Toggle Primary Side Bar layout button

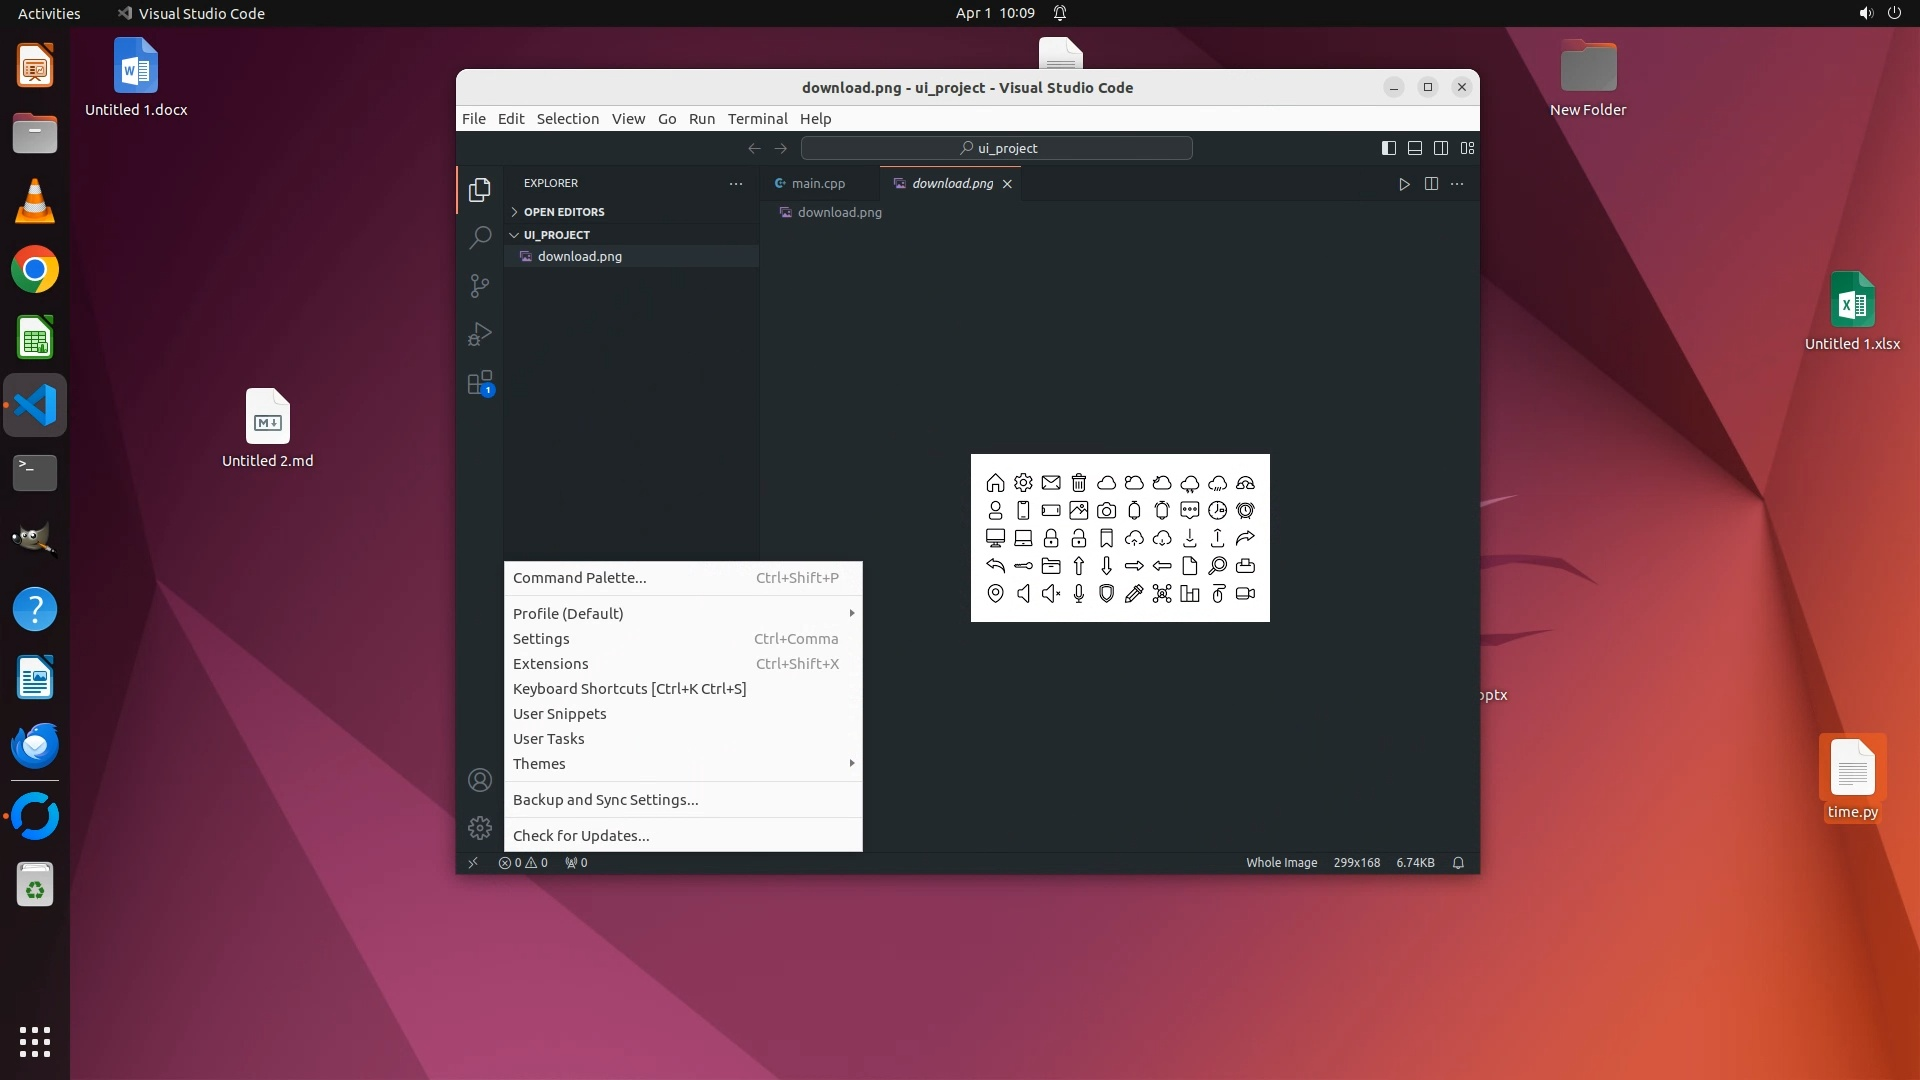[1389, 148]
